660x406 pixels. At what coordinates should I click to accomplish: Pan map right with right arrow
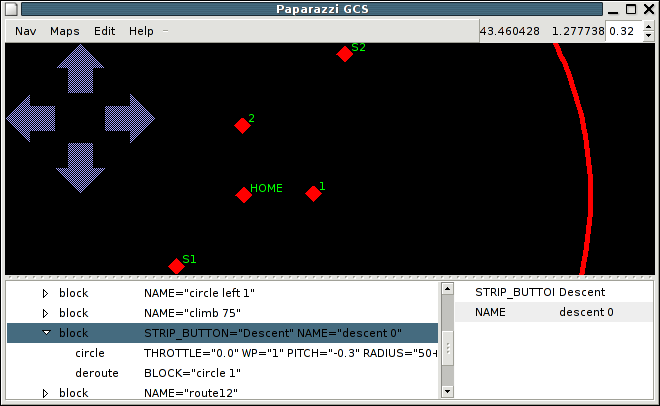pyautogui.click(x=130, y=119)
